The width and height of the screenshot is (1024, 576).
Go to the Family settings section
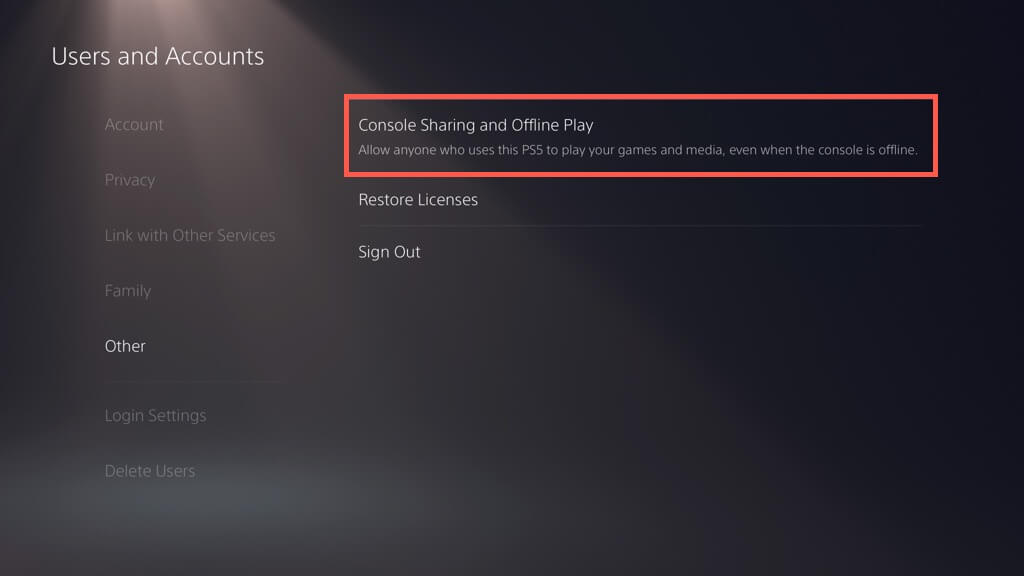click(x=128, y=291)
